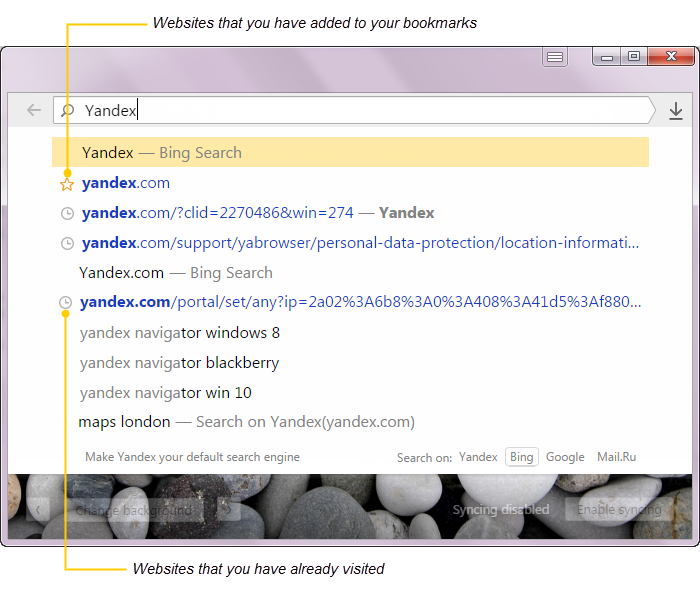700x600 pixels.
Task: Choose 'yandex navigator win 10' suggestion
Action: tap(166, 393)
